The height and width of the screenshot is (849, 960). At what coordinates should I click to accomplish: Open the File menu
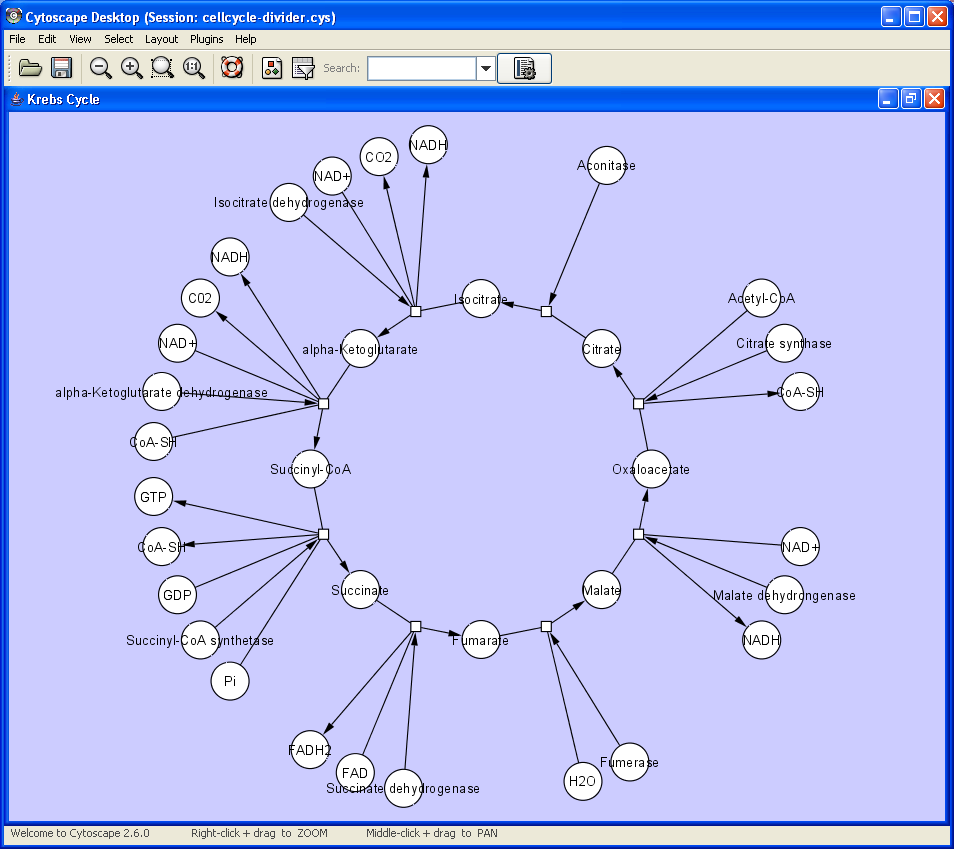17,39
